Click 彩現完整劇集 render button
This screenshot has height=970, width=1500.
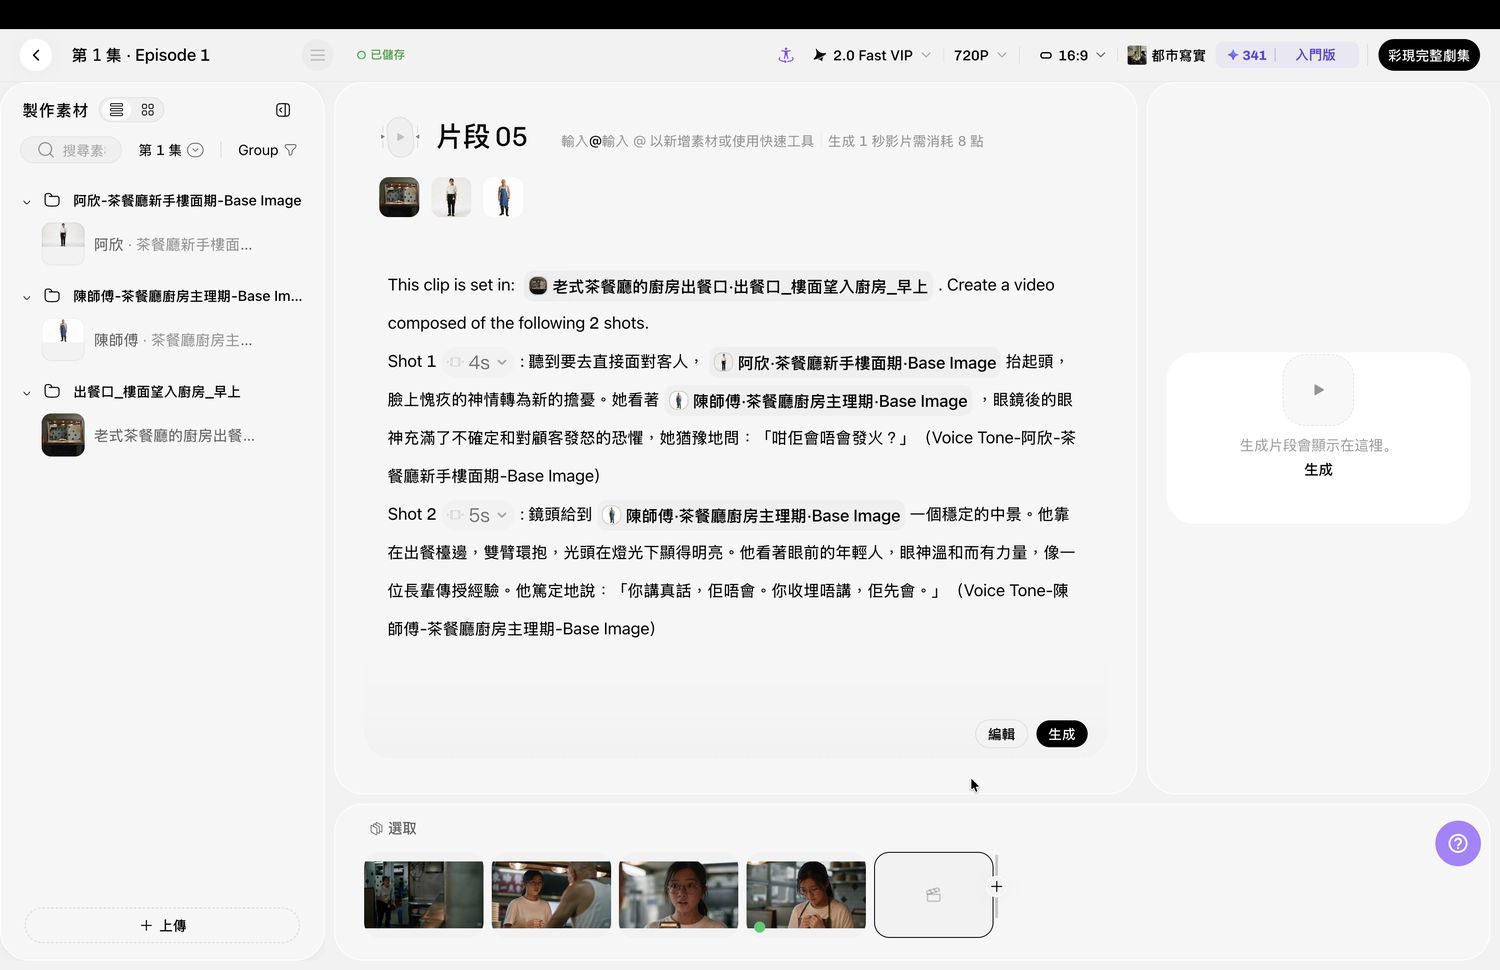1428,55
